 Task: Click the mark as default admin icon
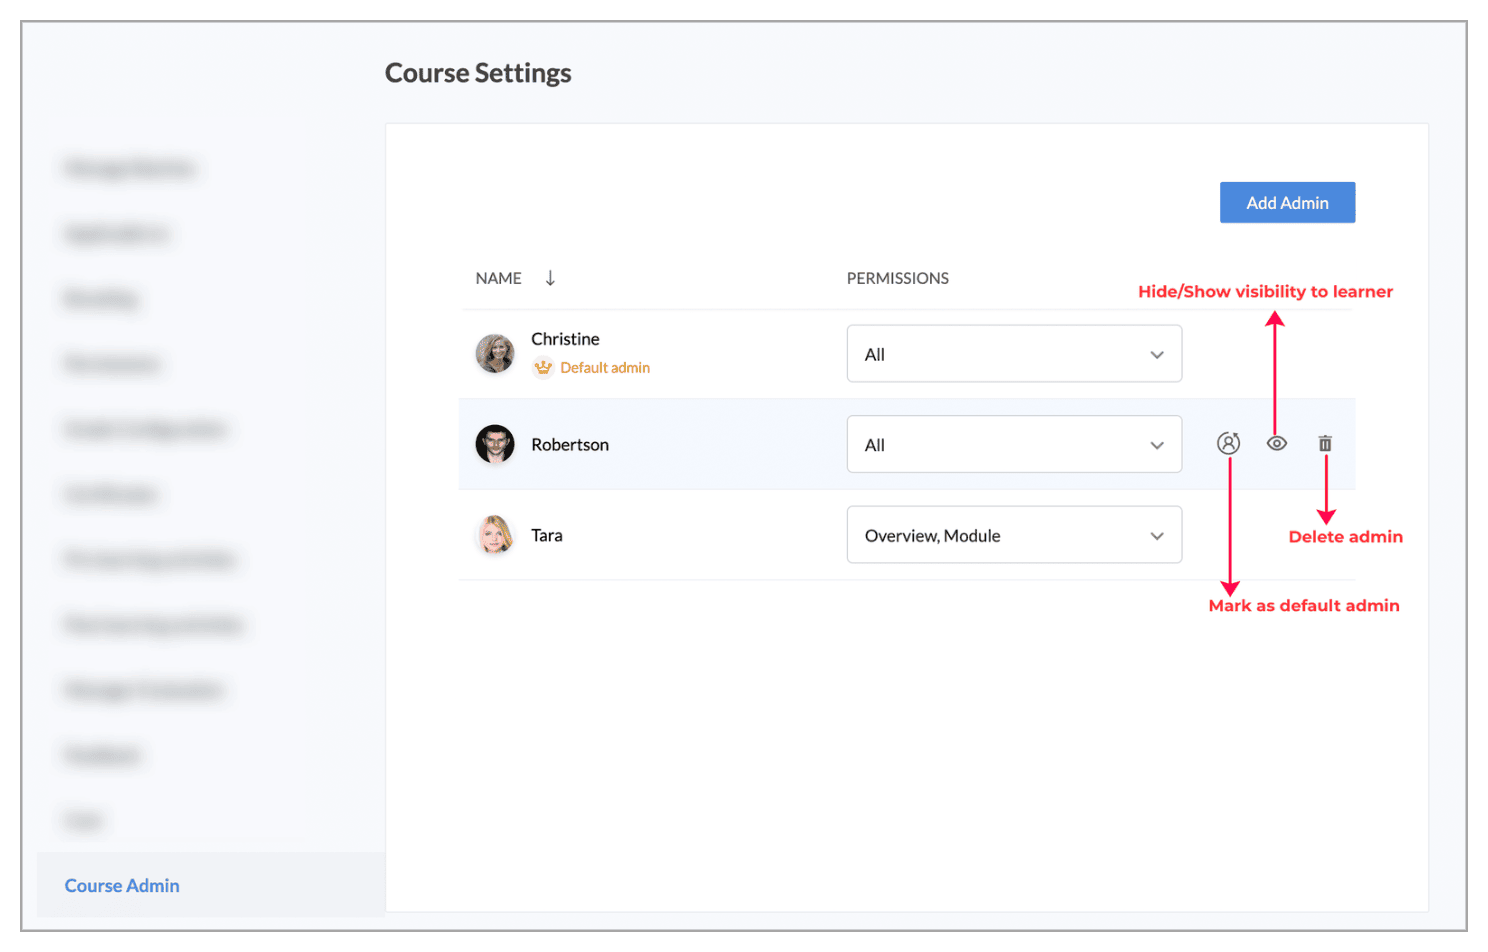1228,443
